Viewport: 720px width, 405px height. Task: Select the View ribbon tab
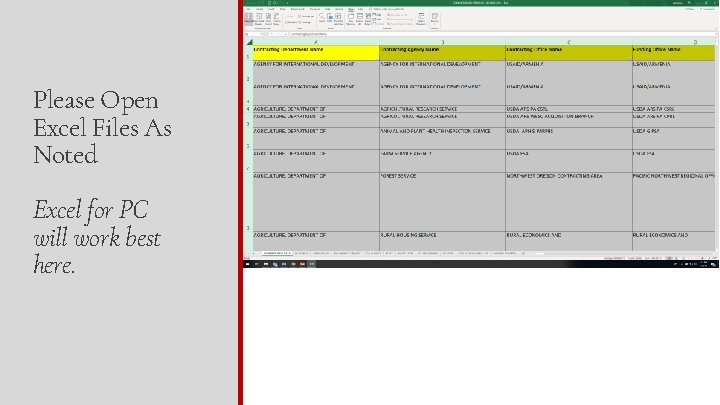pos(351,9)
